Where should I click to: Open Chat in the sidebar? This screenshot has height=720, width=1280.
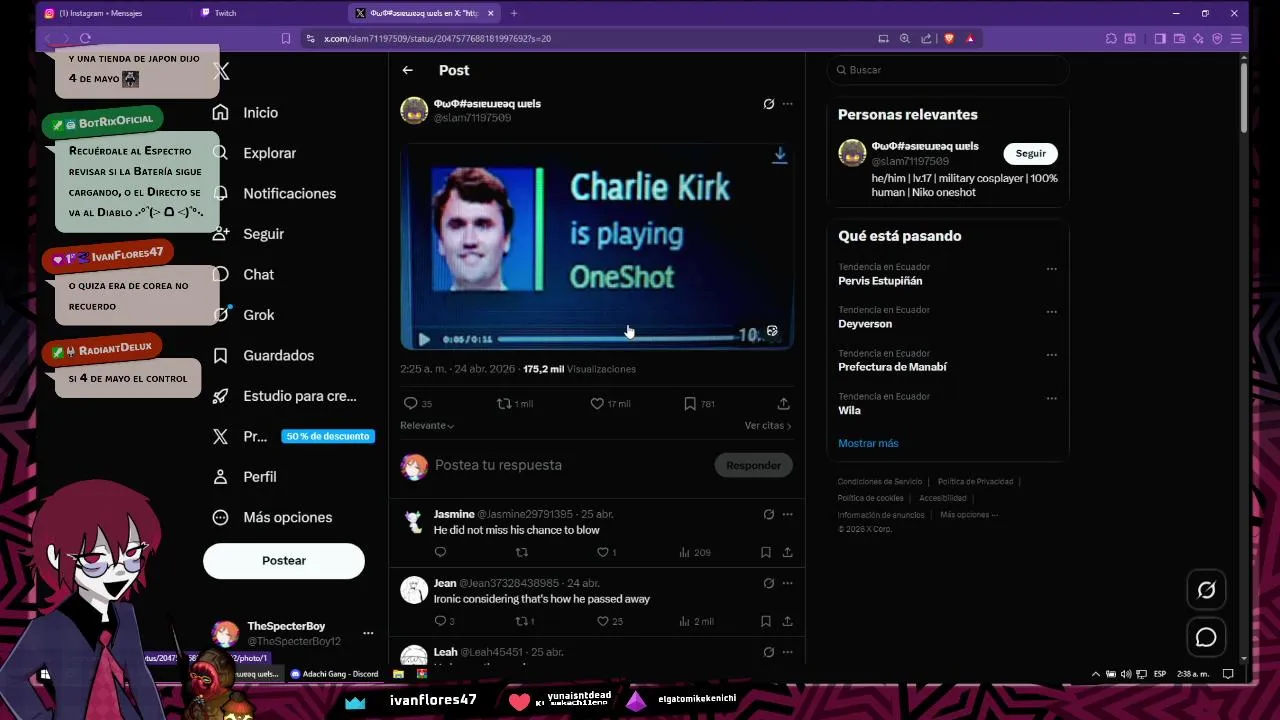pyautogui.click(x=257, y=274)
